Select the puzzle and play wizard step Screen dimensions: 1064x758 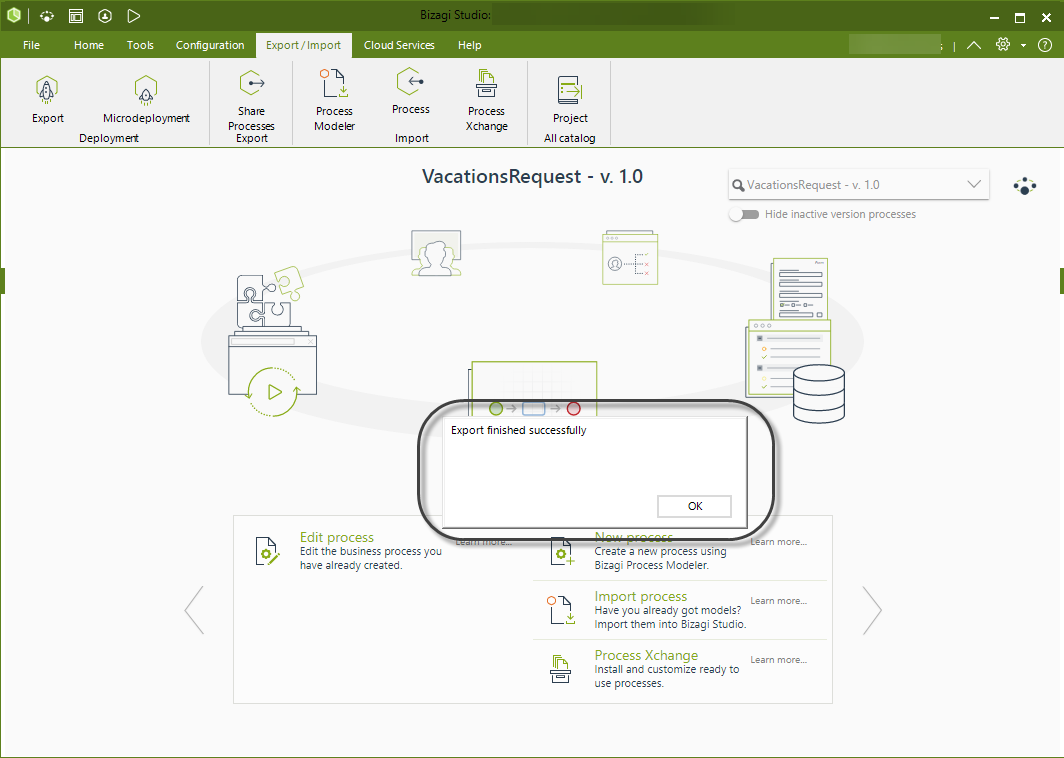click(273, 341)
